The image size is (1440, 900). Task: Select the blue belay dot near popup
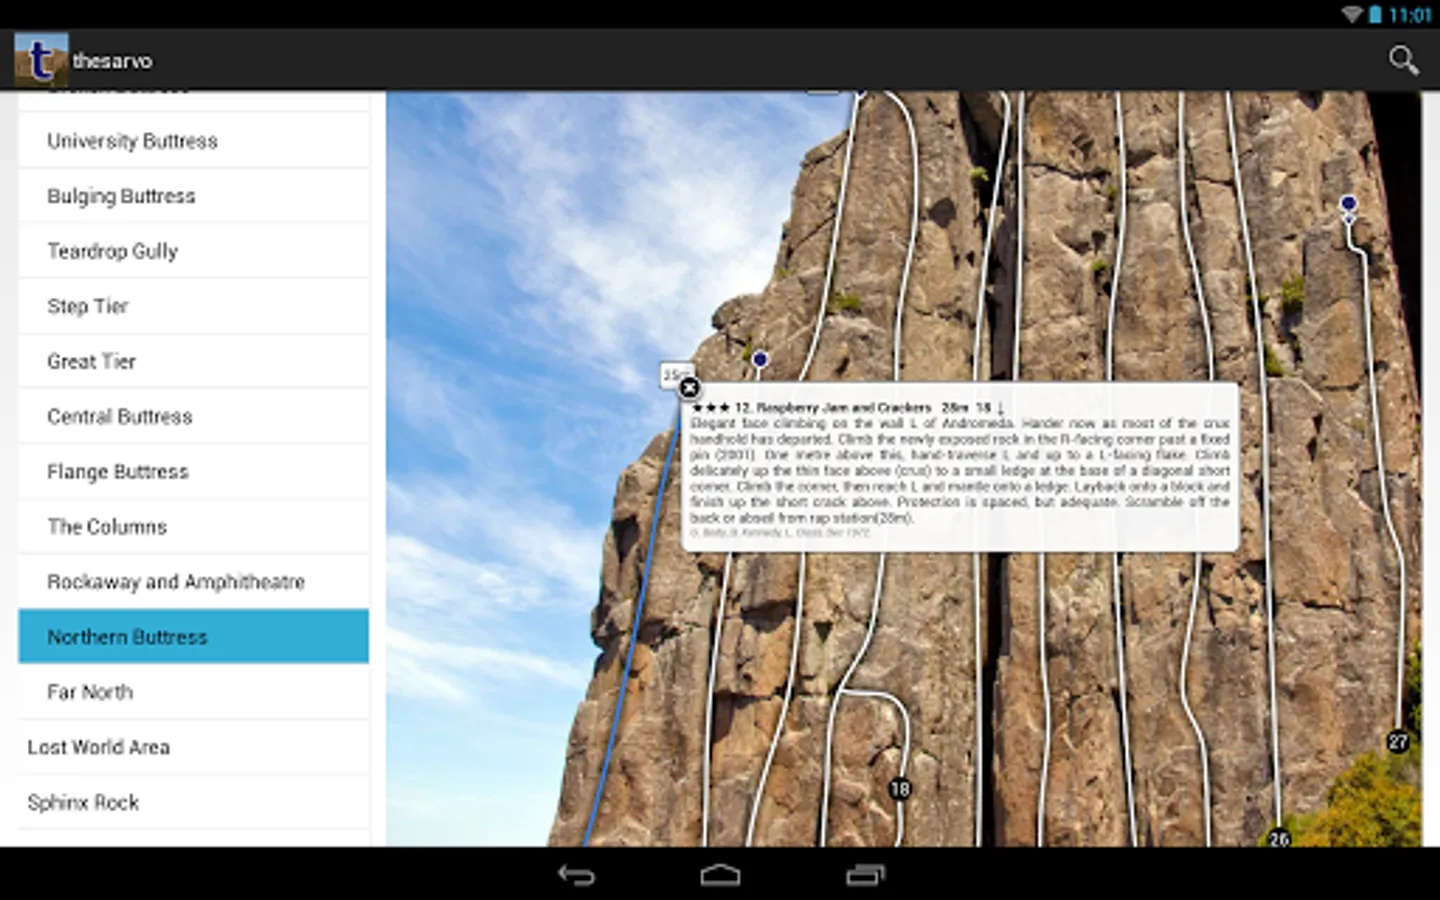[760, 359]
